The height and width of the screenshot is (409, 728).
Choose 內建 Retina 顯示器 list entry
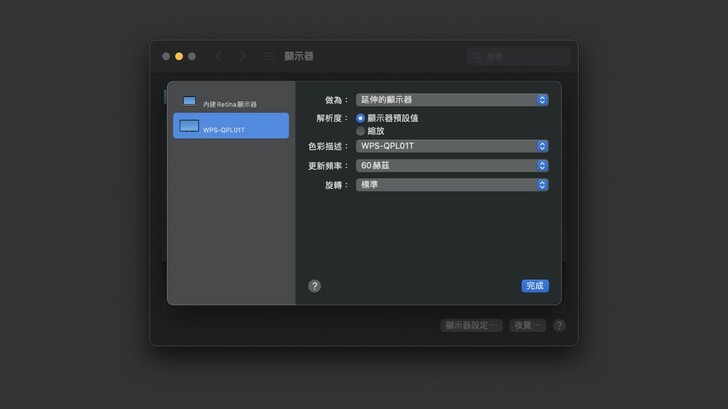tap(231, 104)
